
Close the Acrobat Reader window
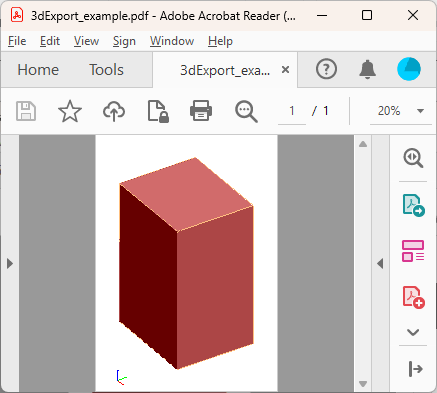413,15
